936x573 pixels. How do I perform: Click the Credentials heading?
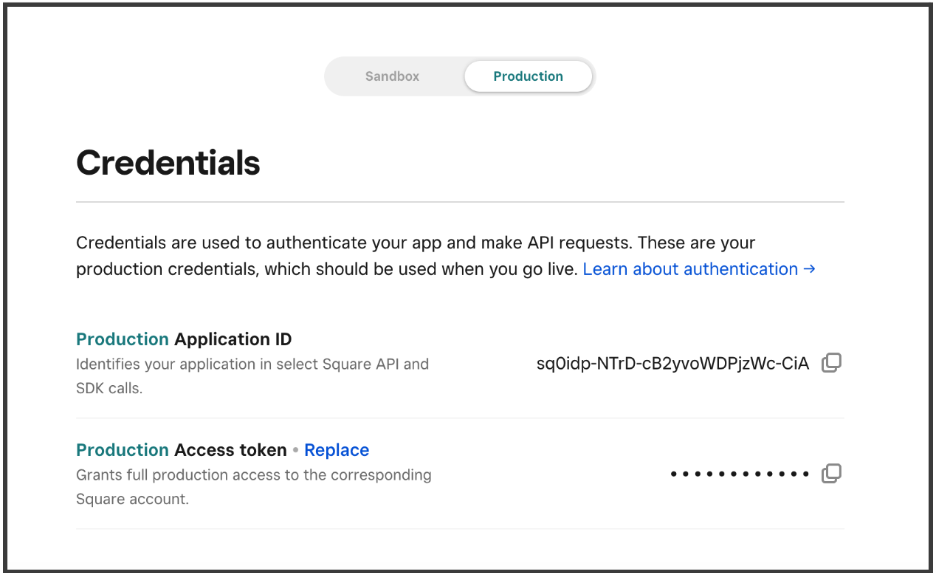click(168, 163)
